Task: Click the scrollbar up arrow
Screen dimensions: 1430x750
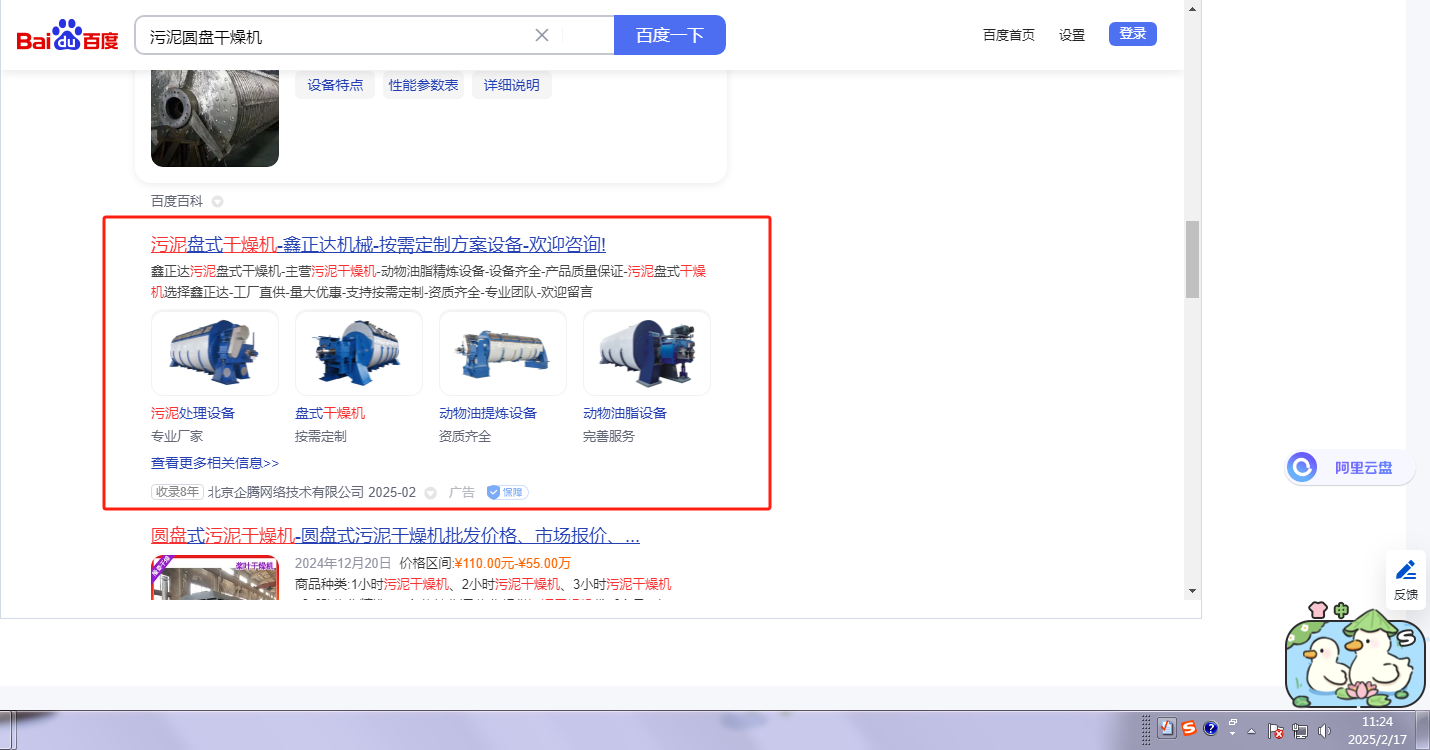Action: click(1192, 8)
